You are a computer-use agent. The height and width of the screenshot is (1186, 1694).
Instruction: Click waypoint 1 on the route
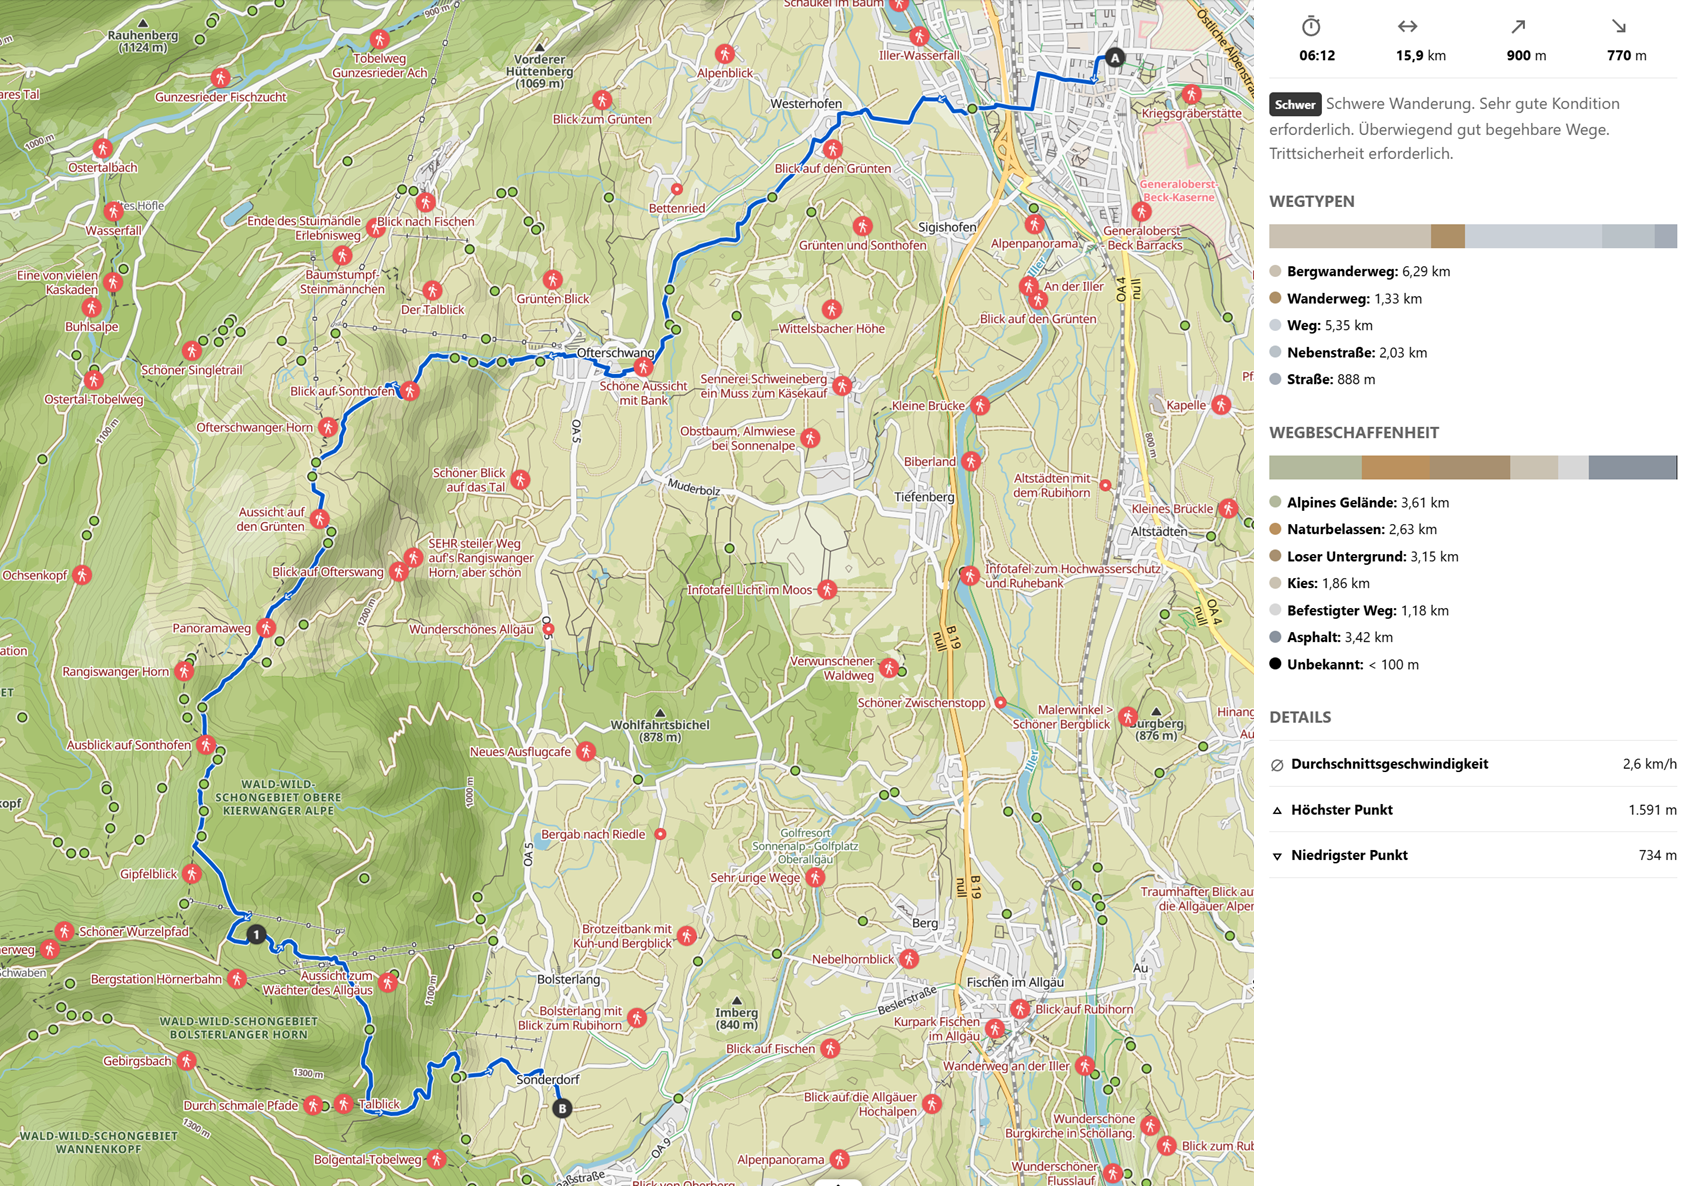coord(256,935)
